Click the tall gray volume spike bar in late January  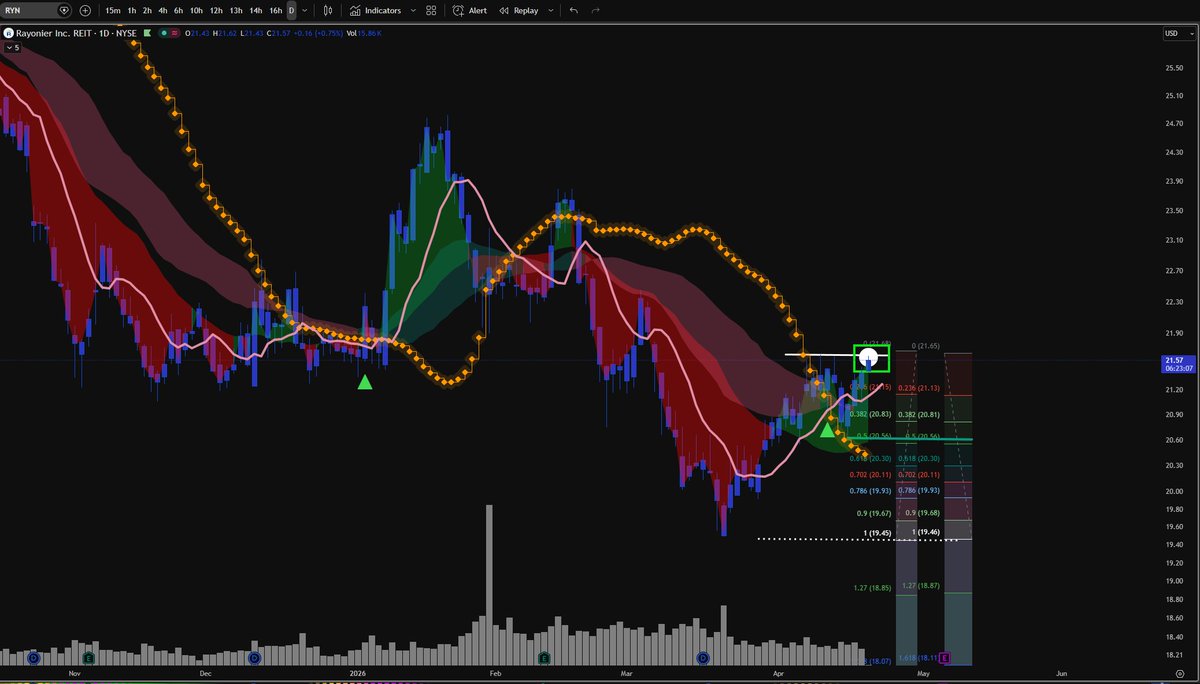point(489,585)
